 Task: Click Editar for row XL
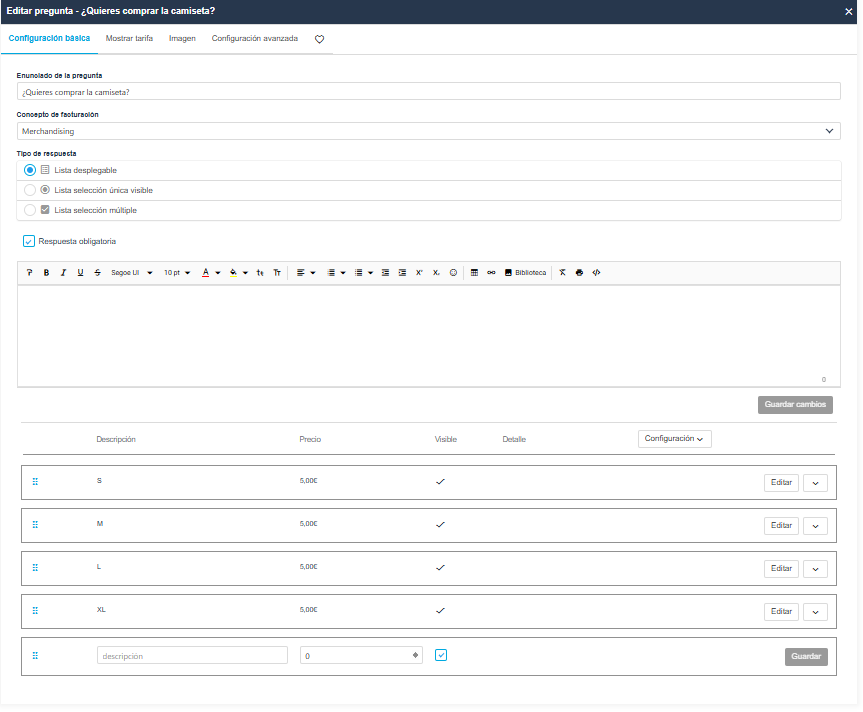[781, 612]
